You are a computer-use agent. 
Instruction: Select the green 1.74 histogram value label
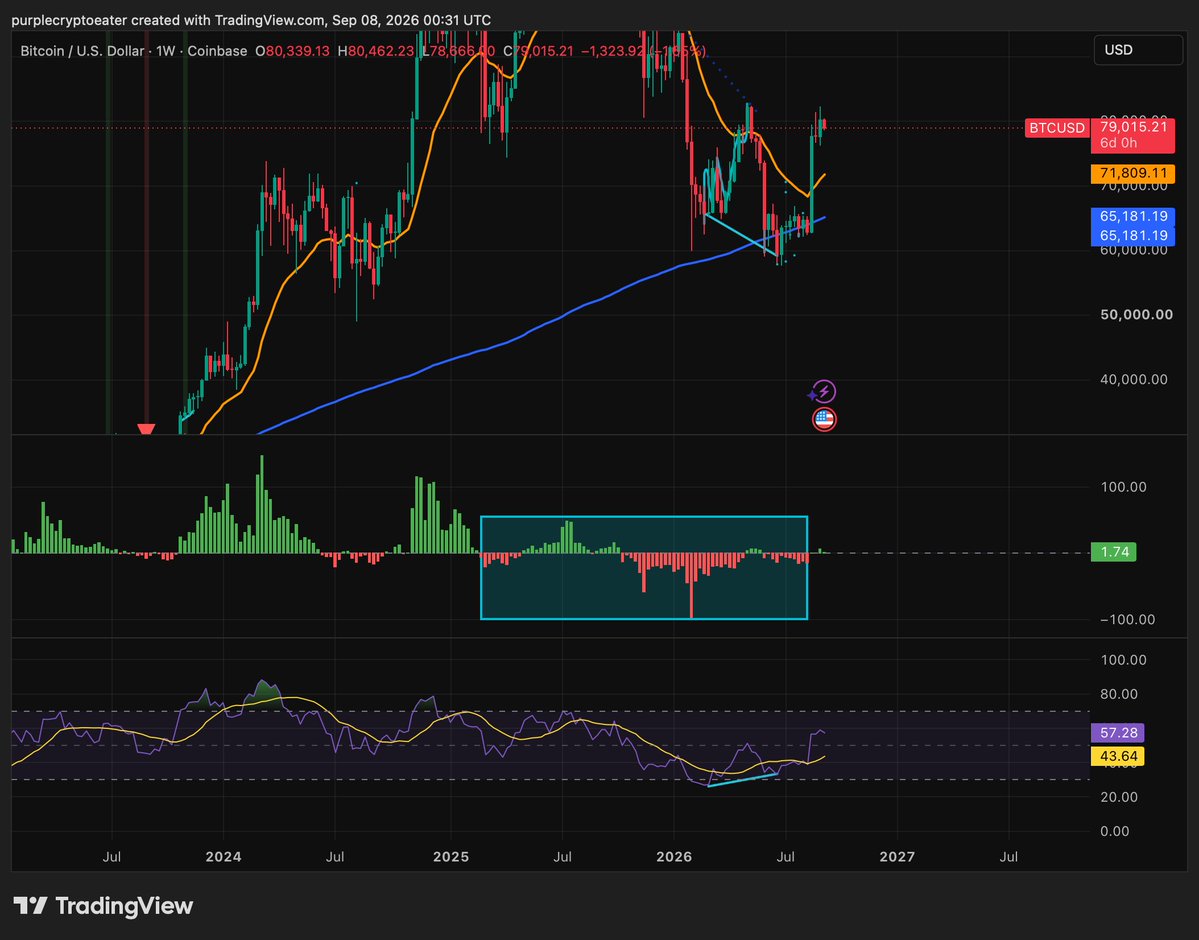coord(1113,552)
